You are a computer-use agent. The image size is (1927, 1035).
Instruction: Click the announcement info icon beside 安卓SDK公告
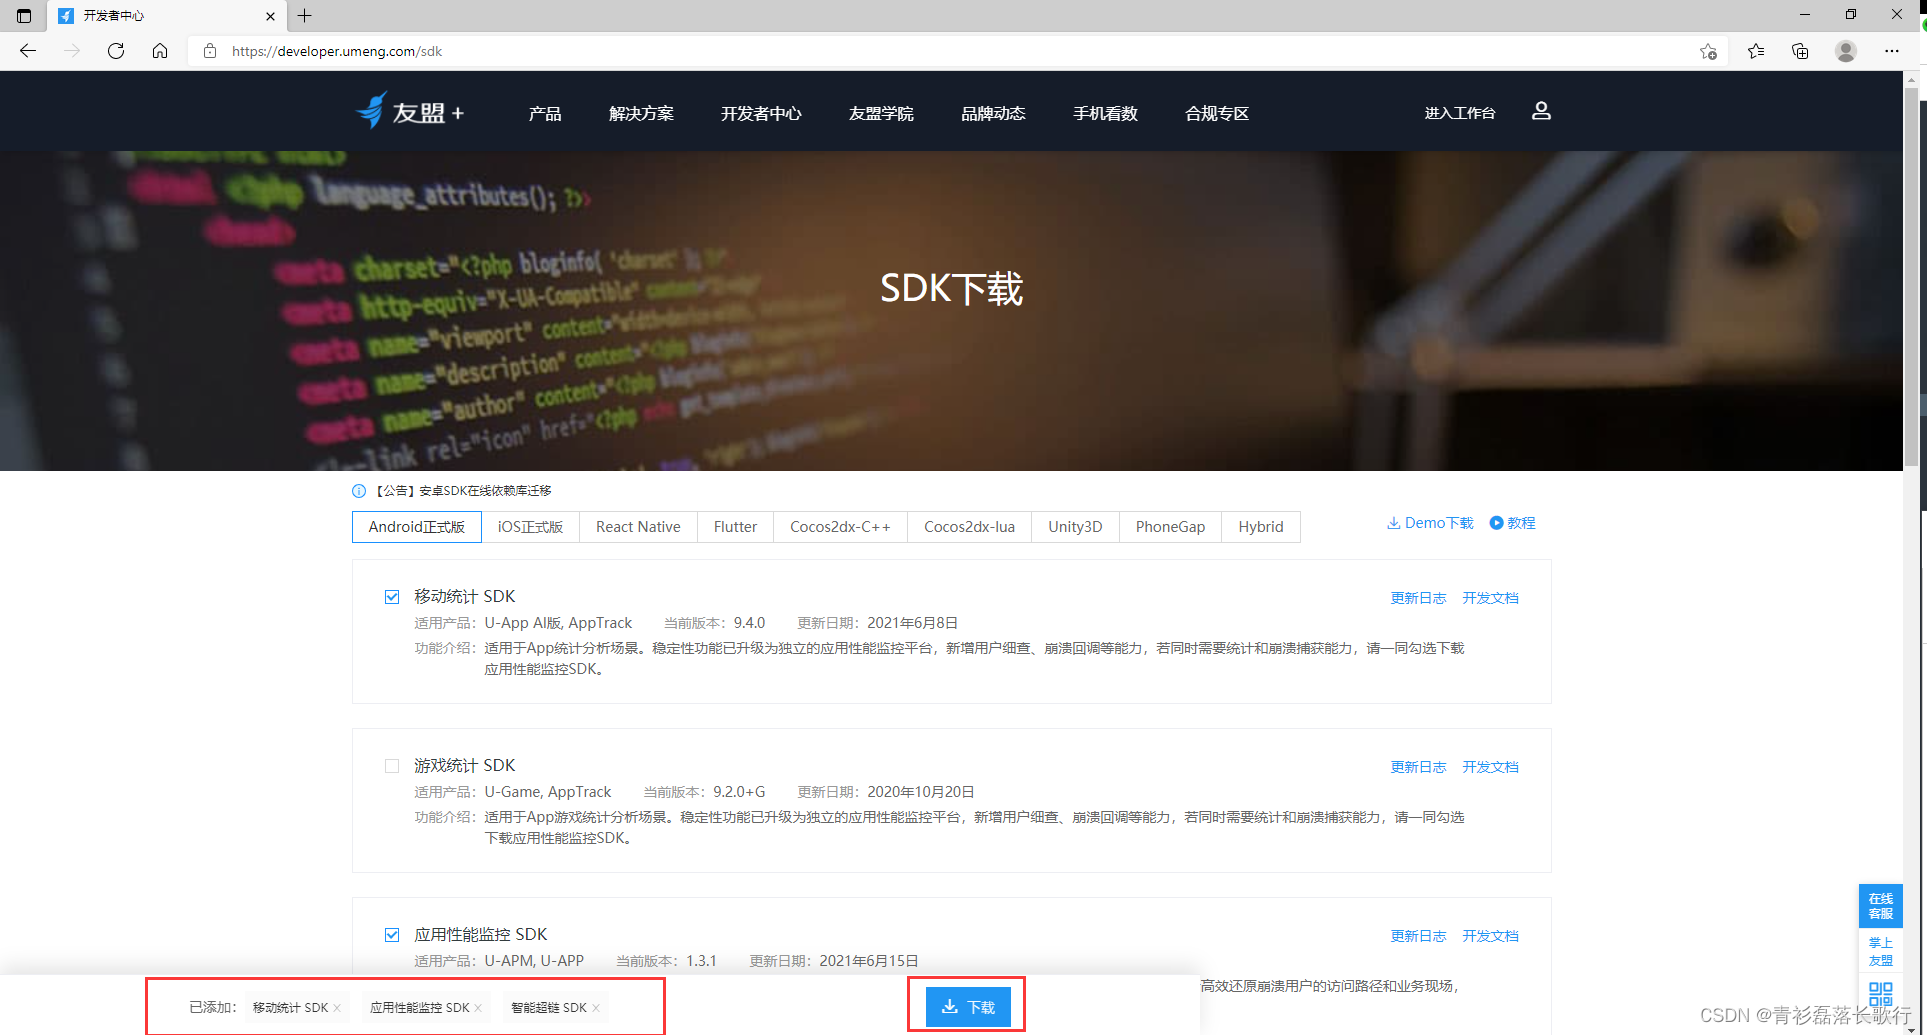point(358,490)
